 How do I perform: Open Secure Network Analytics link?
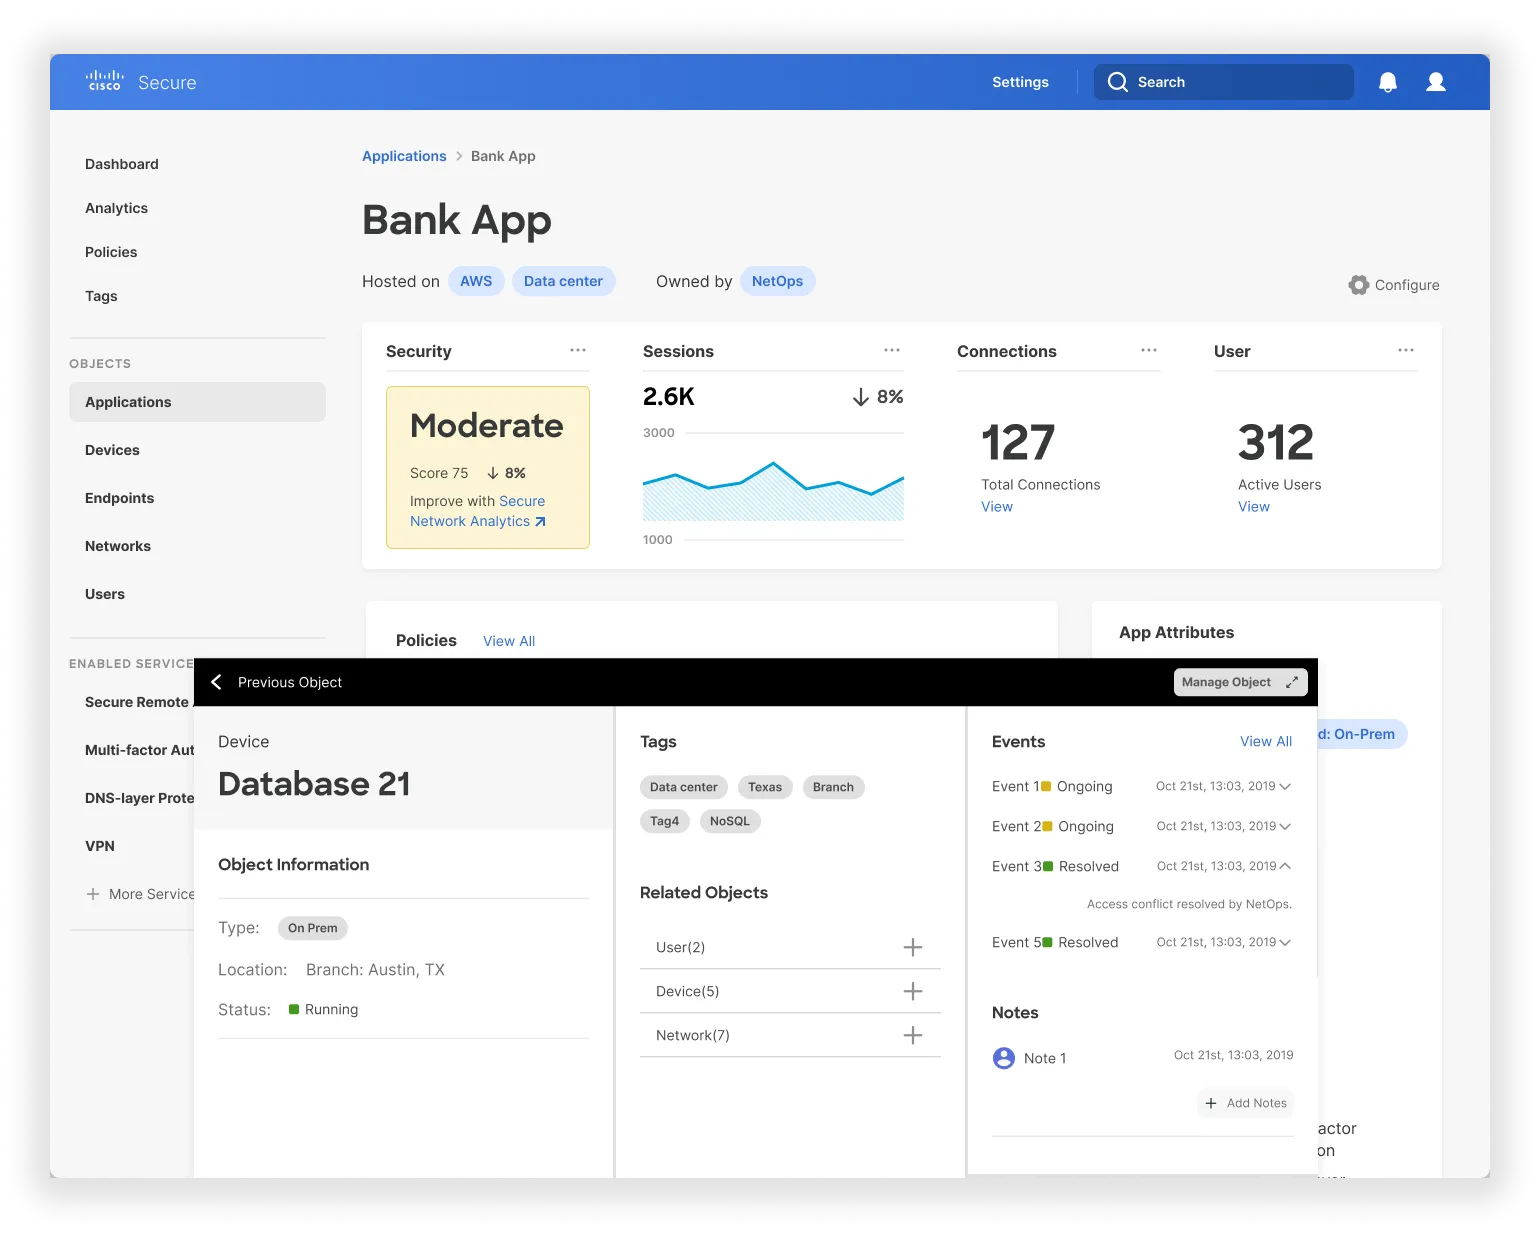coord(478,511)
